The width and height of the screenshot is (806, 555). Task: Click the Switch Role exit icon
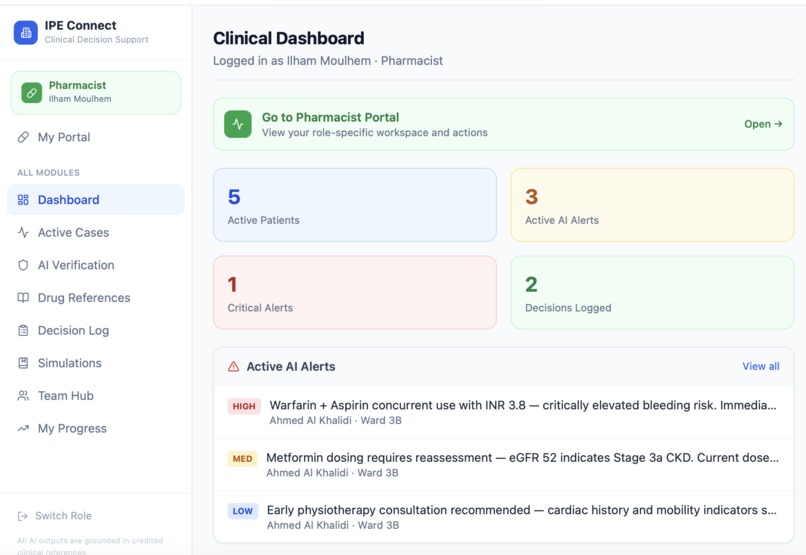click(x=23, y=516)
